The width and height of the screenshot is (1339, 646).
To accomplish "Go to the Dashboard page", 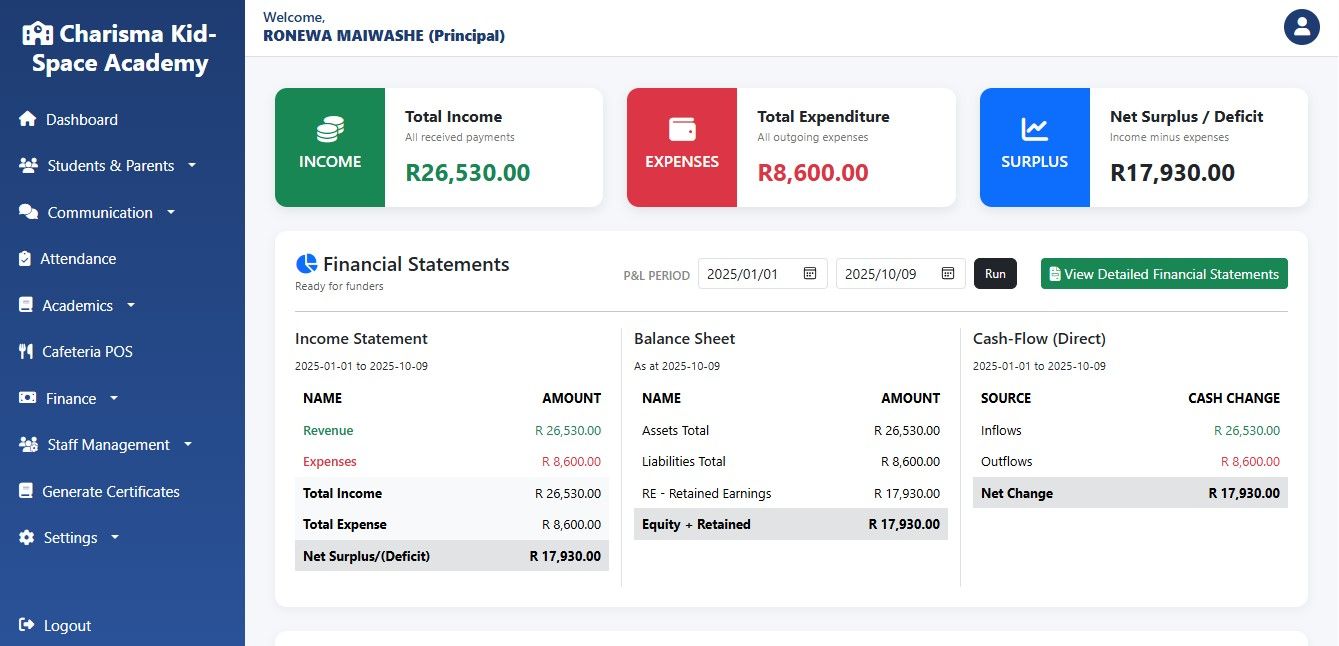I will 81,119.
